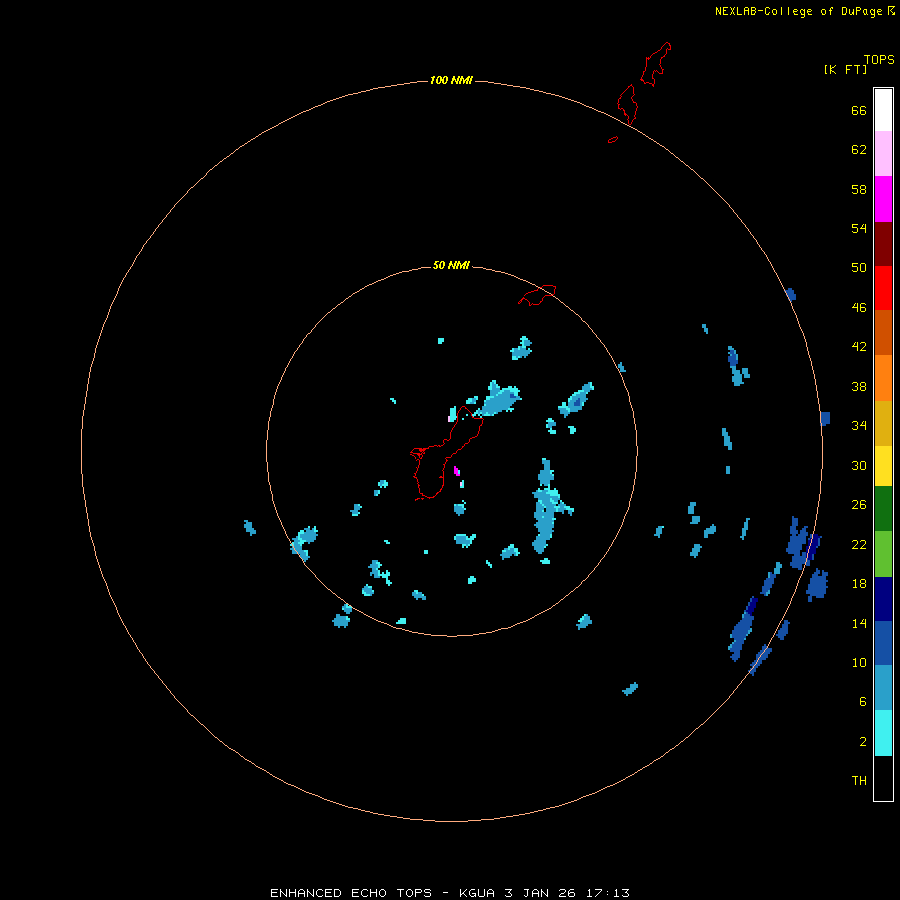Click the legend value 22
This screenshot has width=900, height=900.
click(x=859, y=545)
